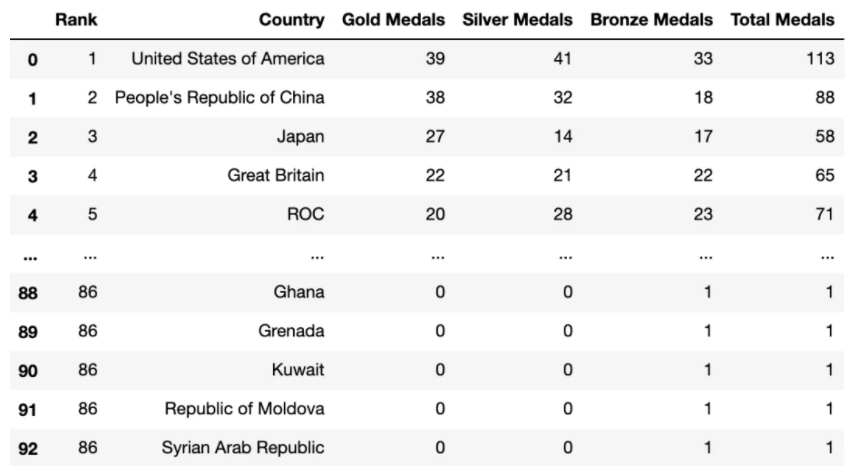Image resolution: width=850 pixels, height=466 pixels.
Task: Select the Silver Medals column header
Action: coord(517,20)
